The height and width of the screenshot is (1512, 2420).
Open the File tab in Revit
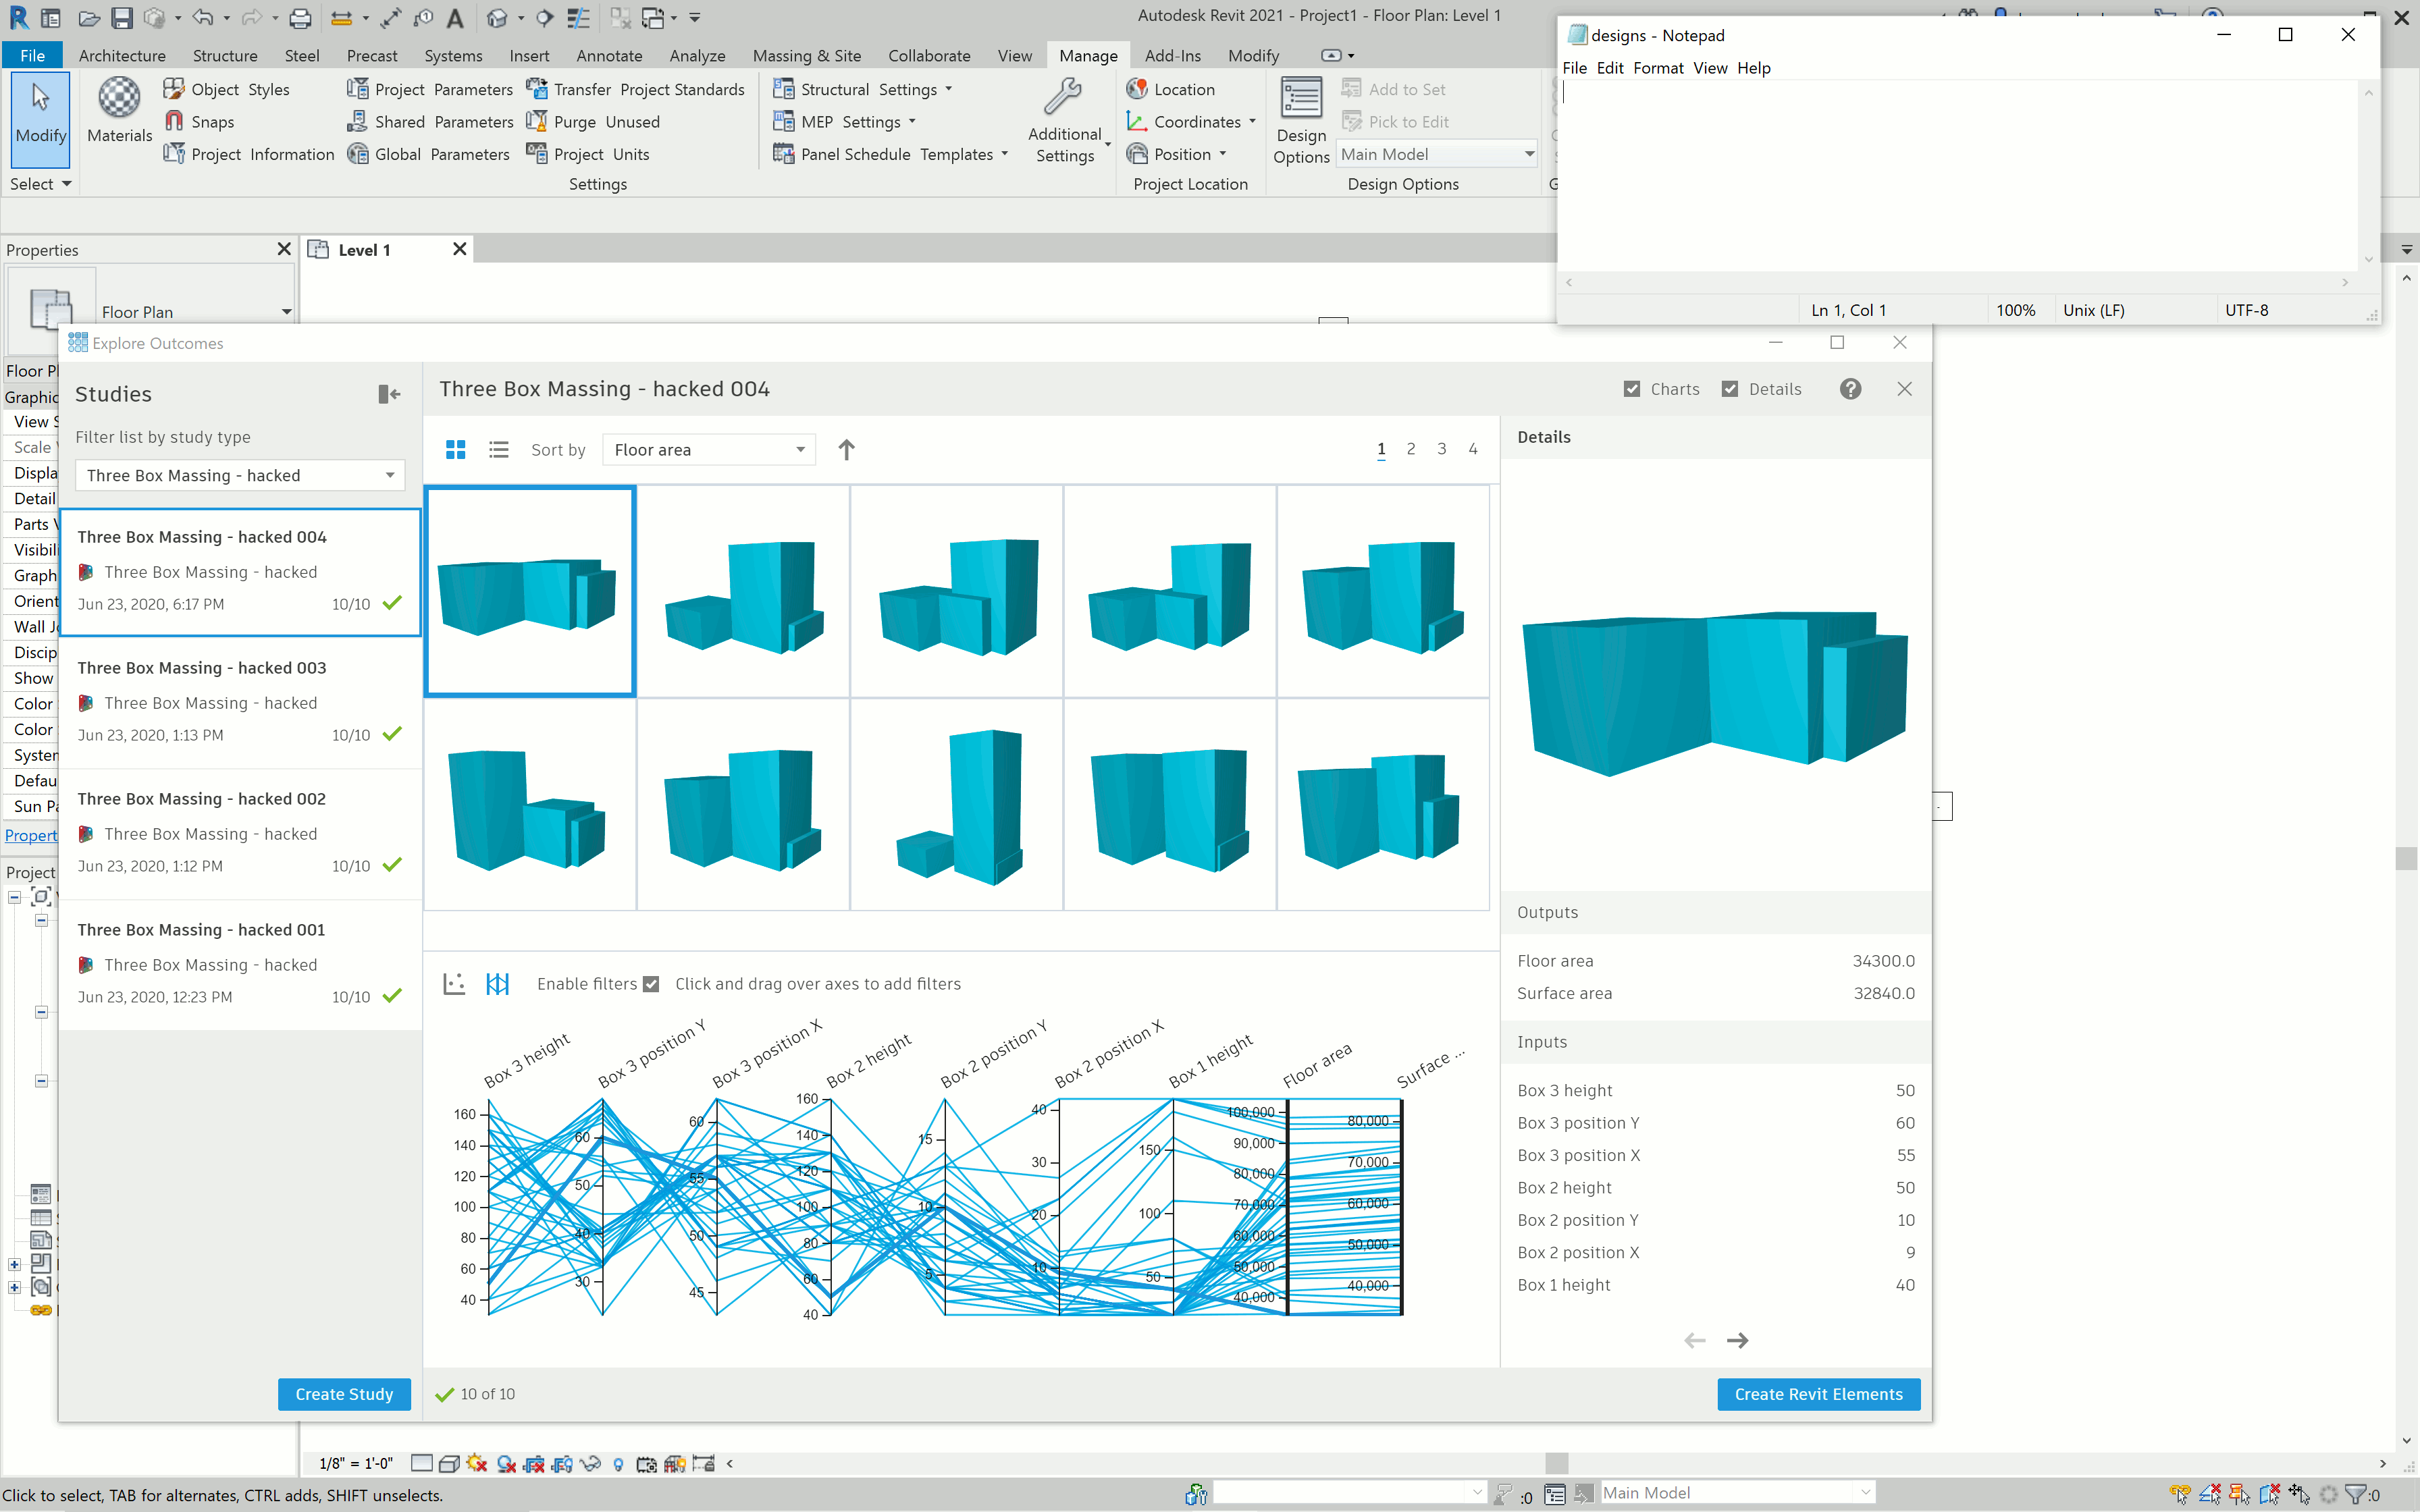click(x=32, y=56)
